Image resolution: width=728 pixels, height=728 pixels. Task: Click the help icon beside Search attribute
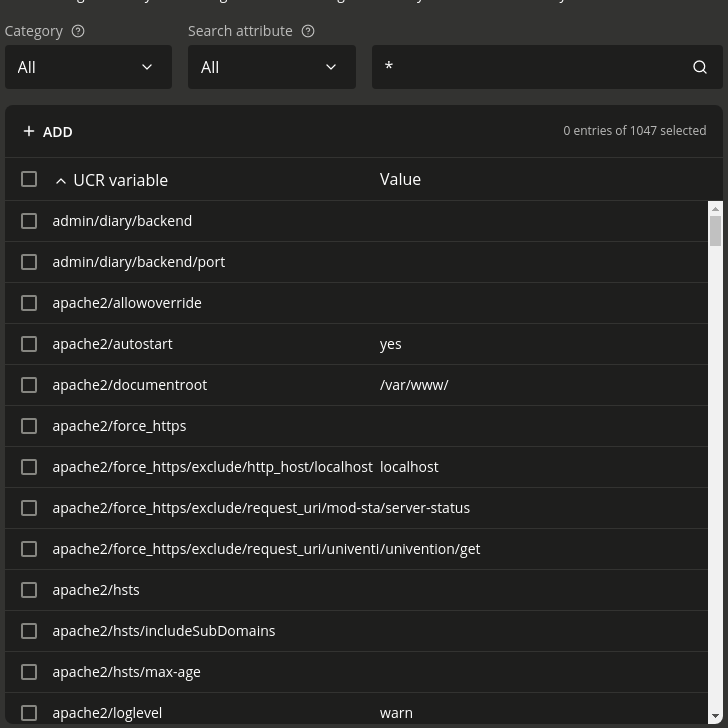308,31
